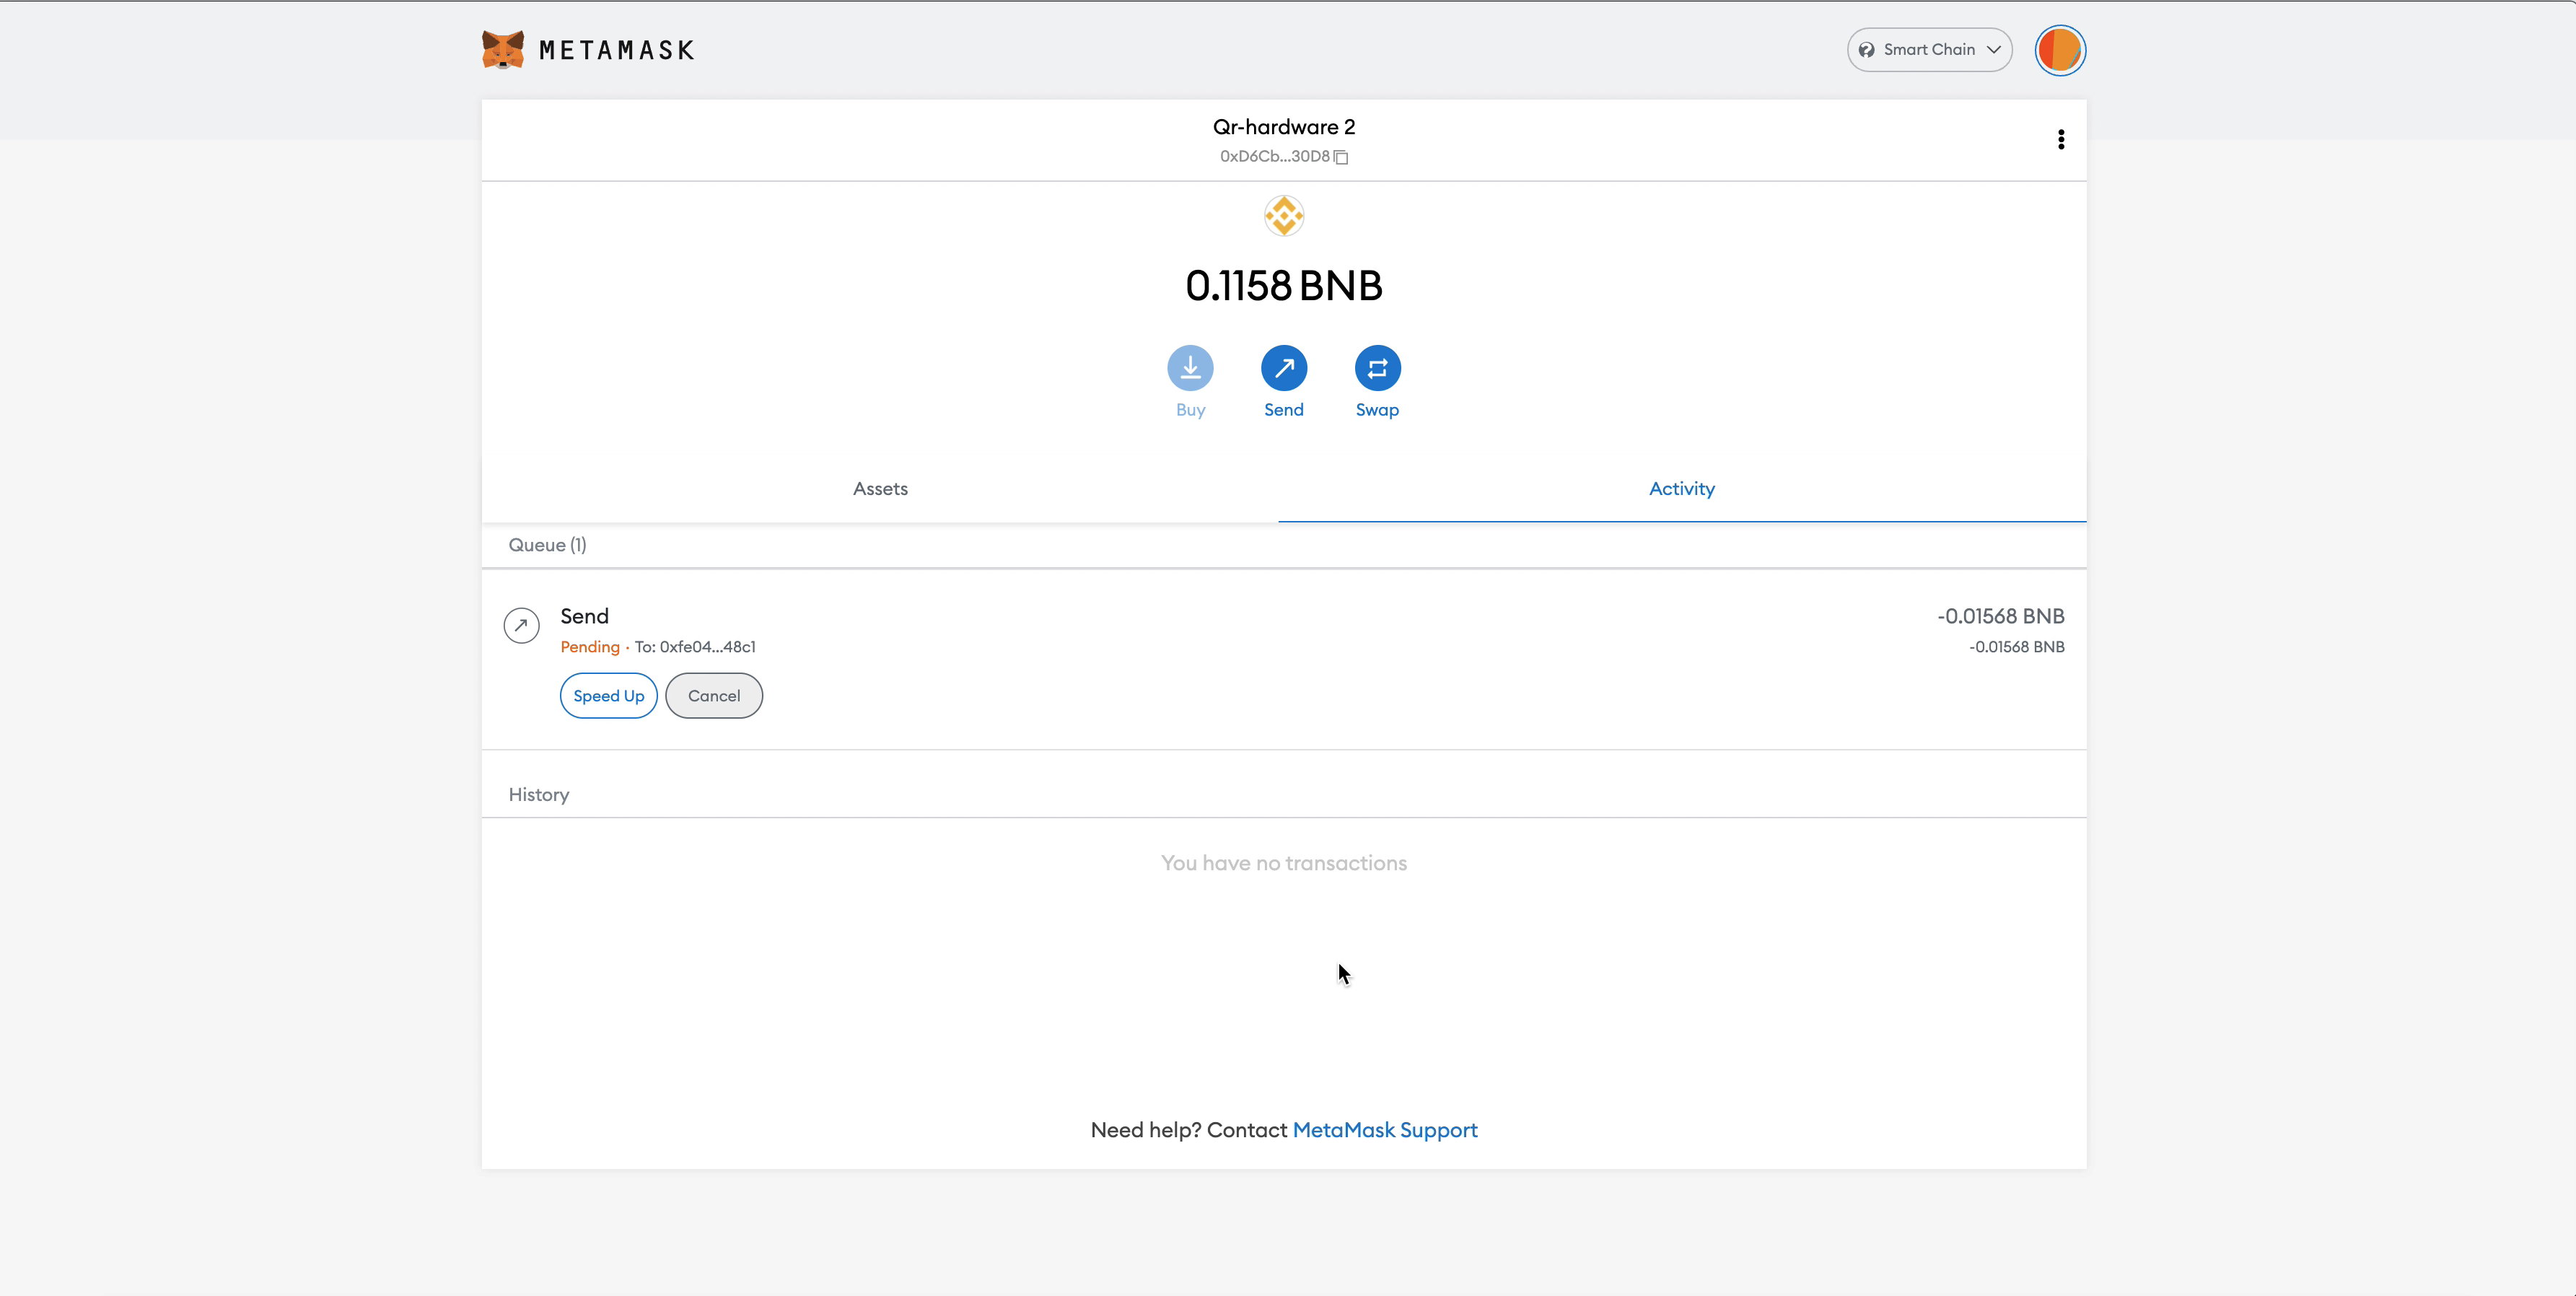Copy address using the clipboard icon
The width and height of the screenshot is (2576, 1296).
(1342, 157)
